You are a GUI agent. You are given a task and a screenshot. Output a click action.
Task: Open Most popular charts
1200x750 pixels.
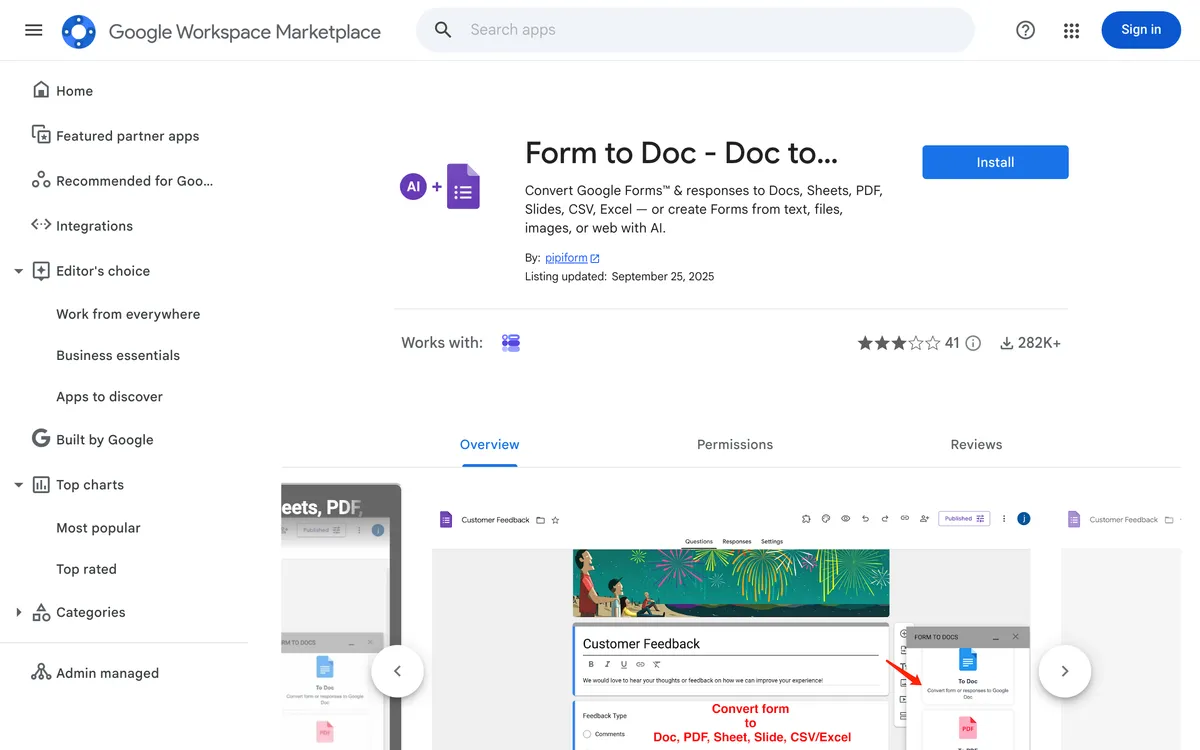pos(98,528)
